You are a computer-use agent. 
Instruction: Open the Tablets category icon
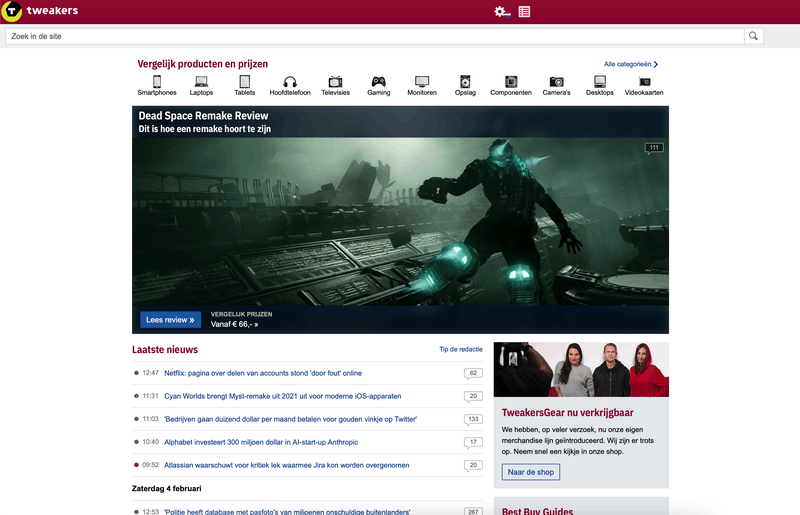[244, 82]
